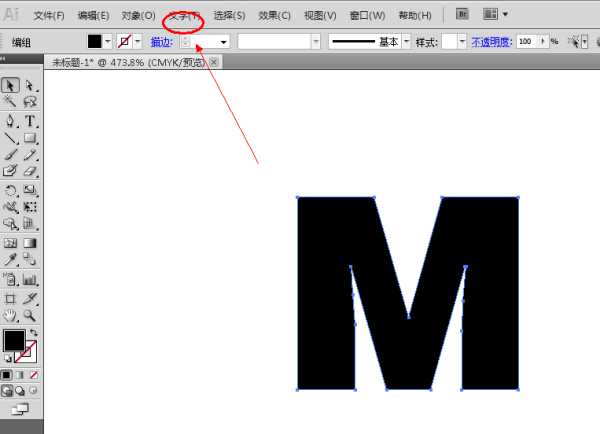Image resolution: width=600 pixels, height=434 pixels.
Task: Open the 文字(T) menu
Action: pos(183,16)
